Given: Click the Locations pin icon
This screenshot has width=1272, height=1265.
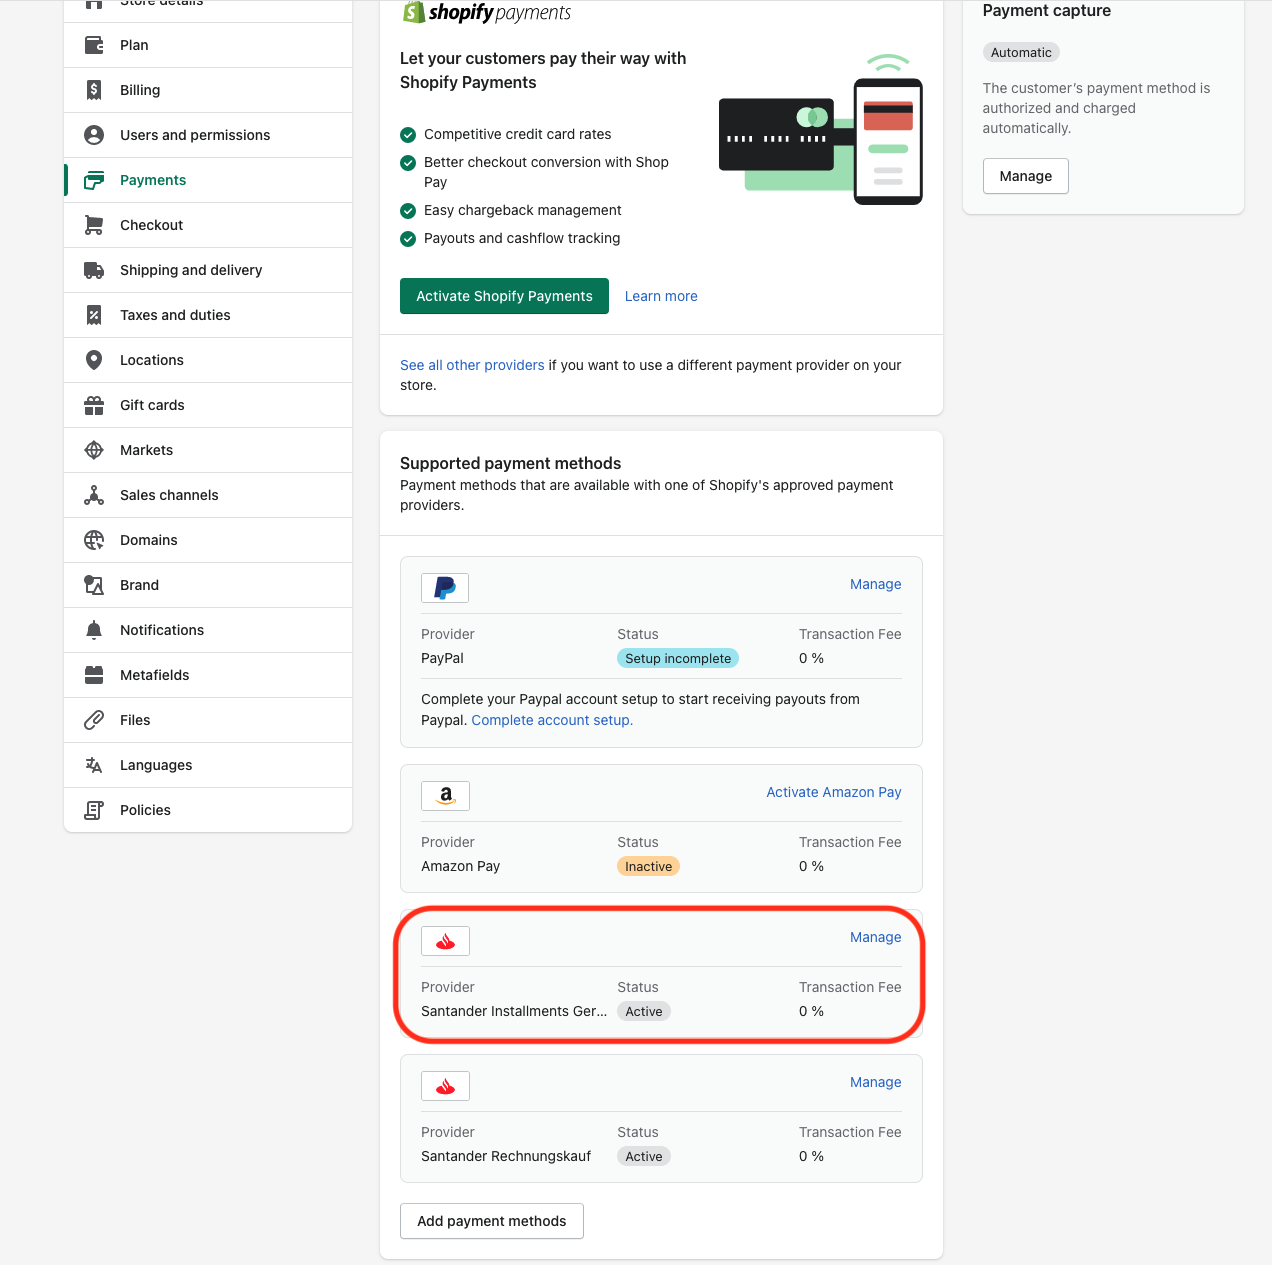Looking at the screenshot, I should tap(94, 360).
